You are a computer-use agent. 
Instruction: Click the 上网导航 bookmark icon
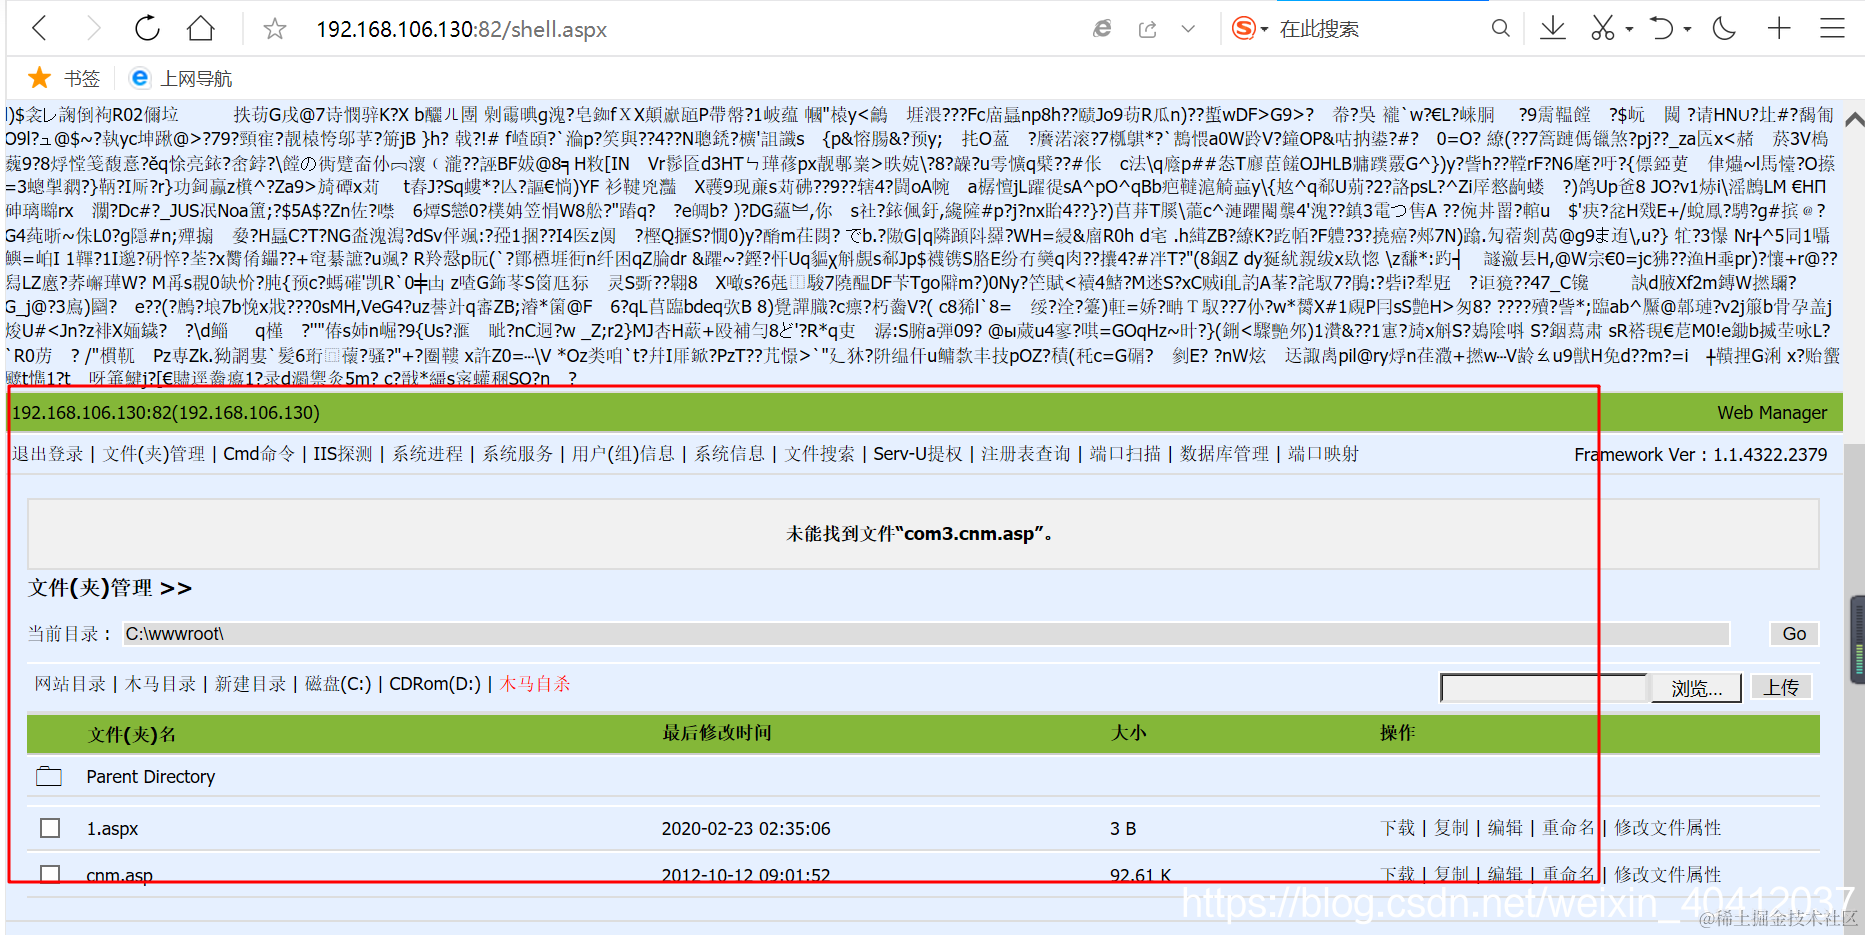[x=140, y=78]
